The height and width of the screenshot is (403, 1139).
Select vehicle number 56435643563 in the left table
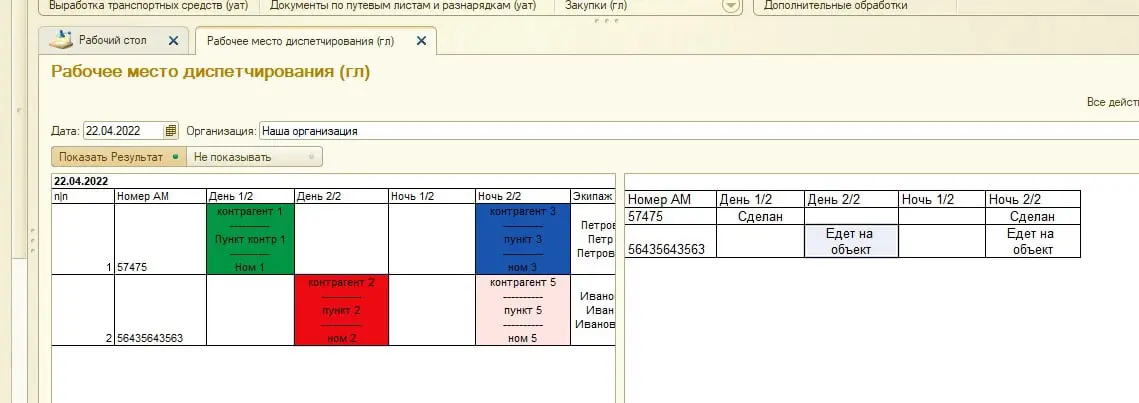[149, 338]
